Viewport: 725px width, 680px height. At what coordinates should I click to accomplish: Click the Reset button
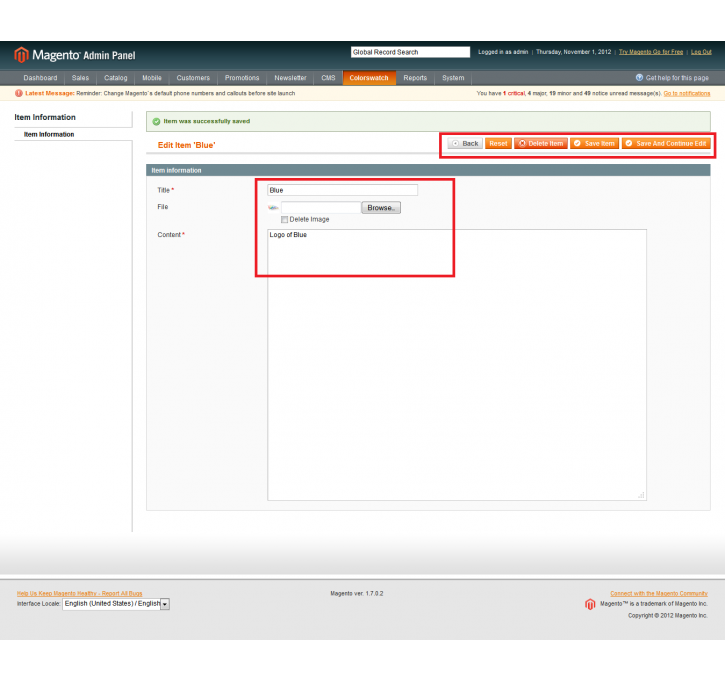(x=498, y=143)
